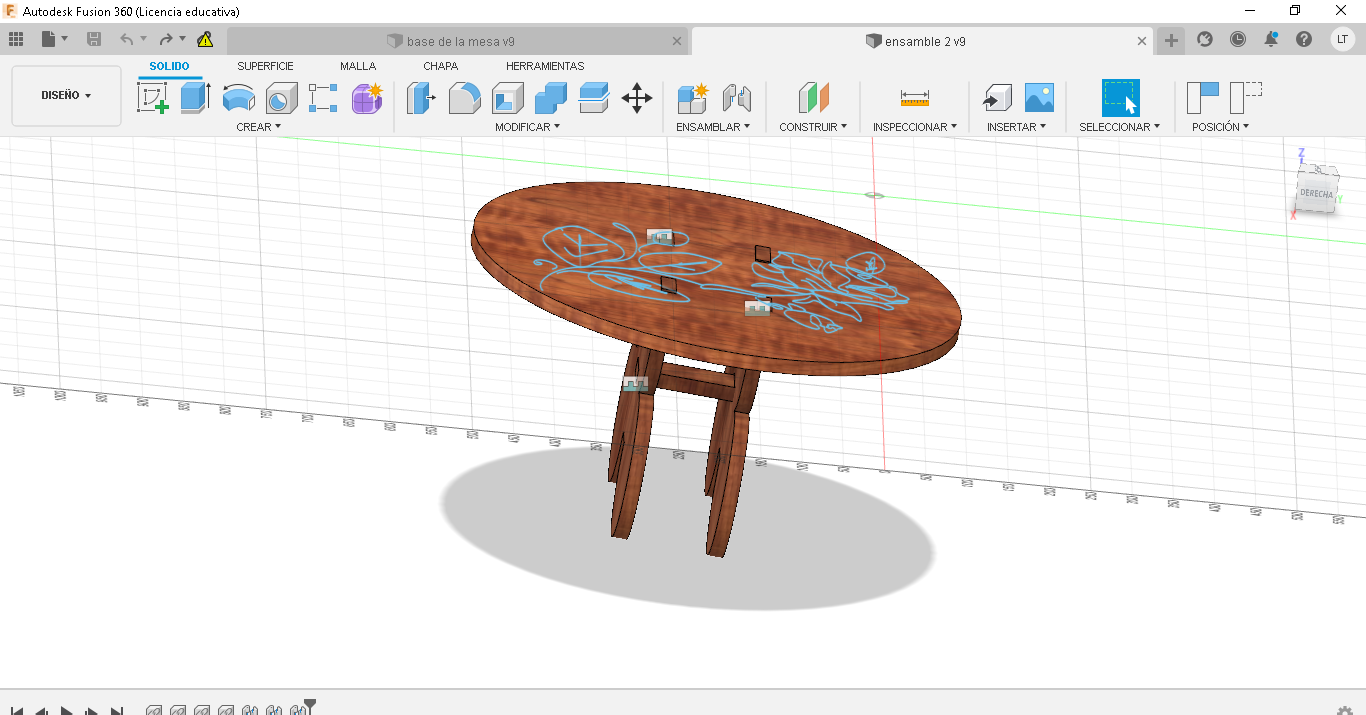Viewport: 1366px width, 715px height.
Task: Open the extensions icon in top bar
Action: (x=1205, y=39)
